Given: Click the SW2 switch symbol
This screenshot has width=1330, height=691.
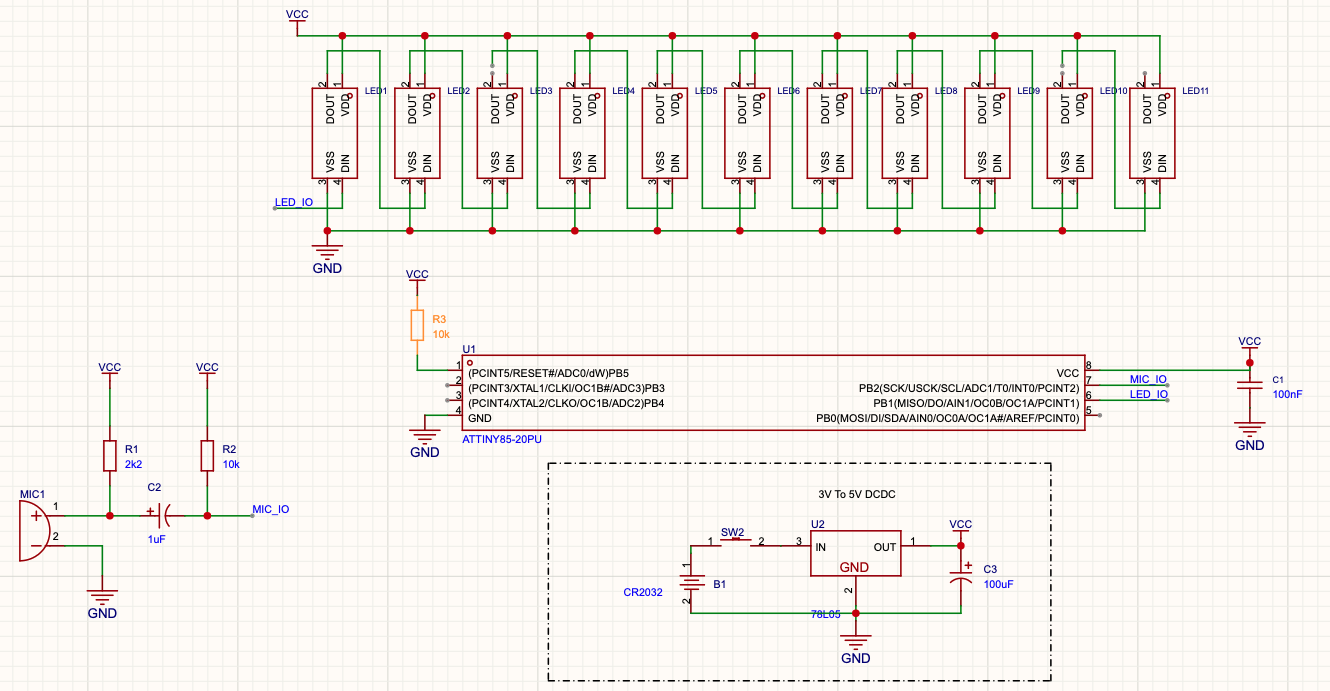Looking at the screenshot, I should click(x=737, y=543).
